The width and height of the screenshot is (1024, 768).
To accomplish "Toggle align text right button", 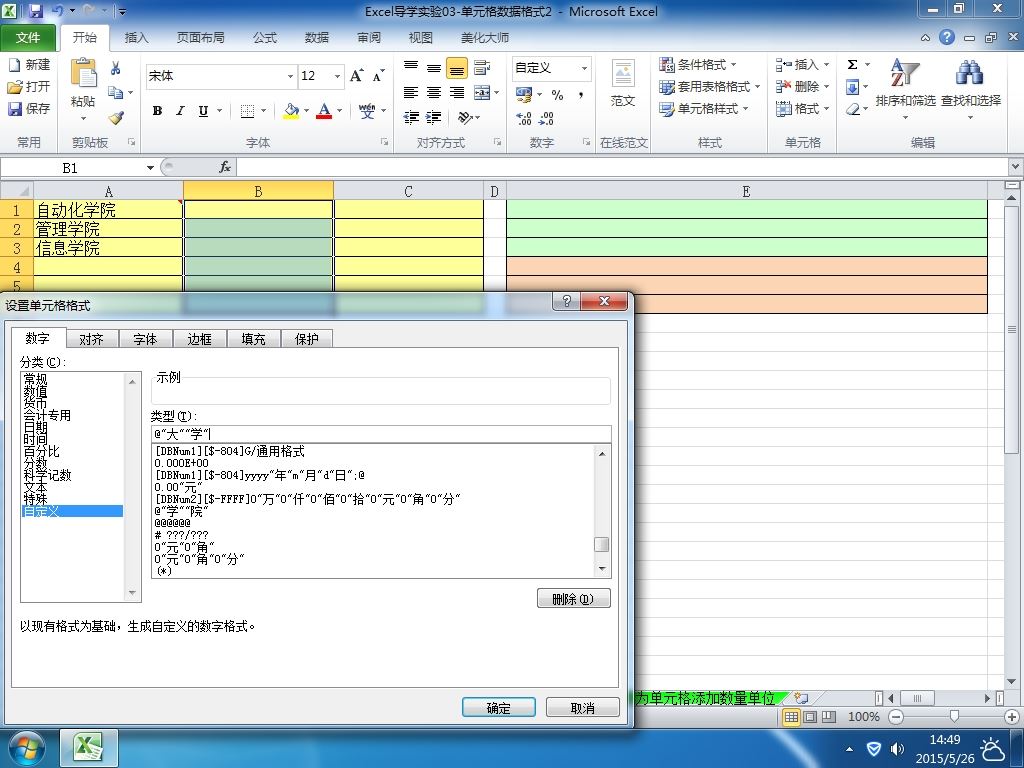I will click(456, 93).
